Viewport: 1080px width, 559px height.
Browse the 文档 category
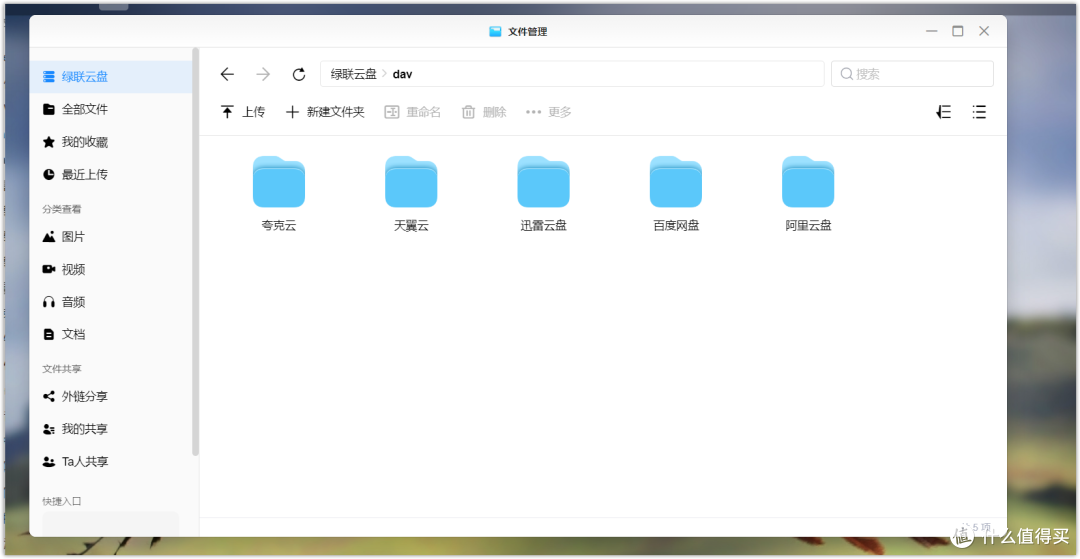pos(111,335)
